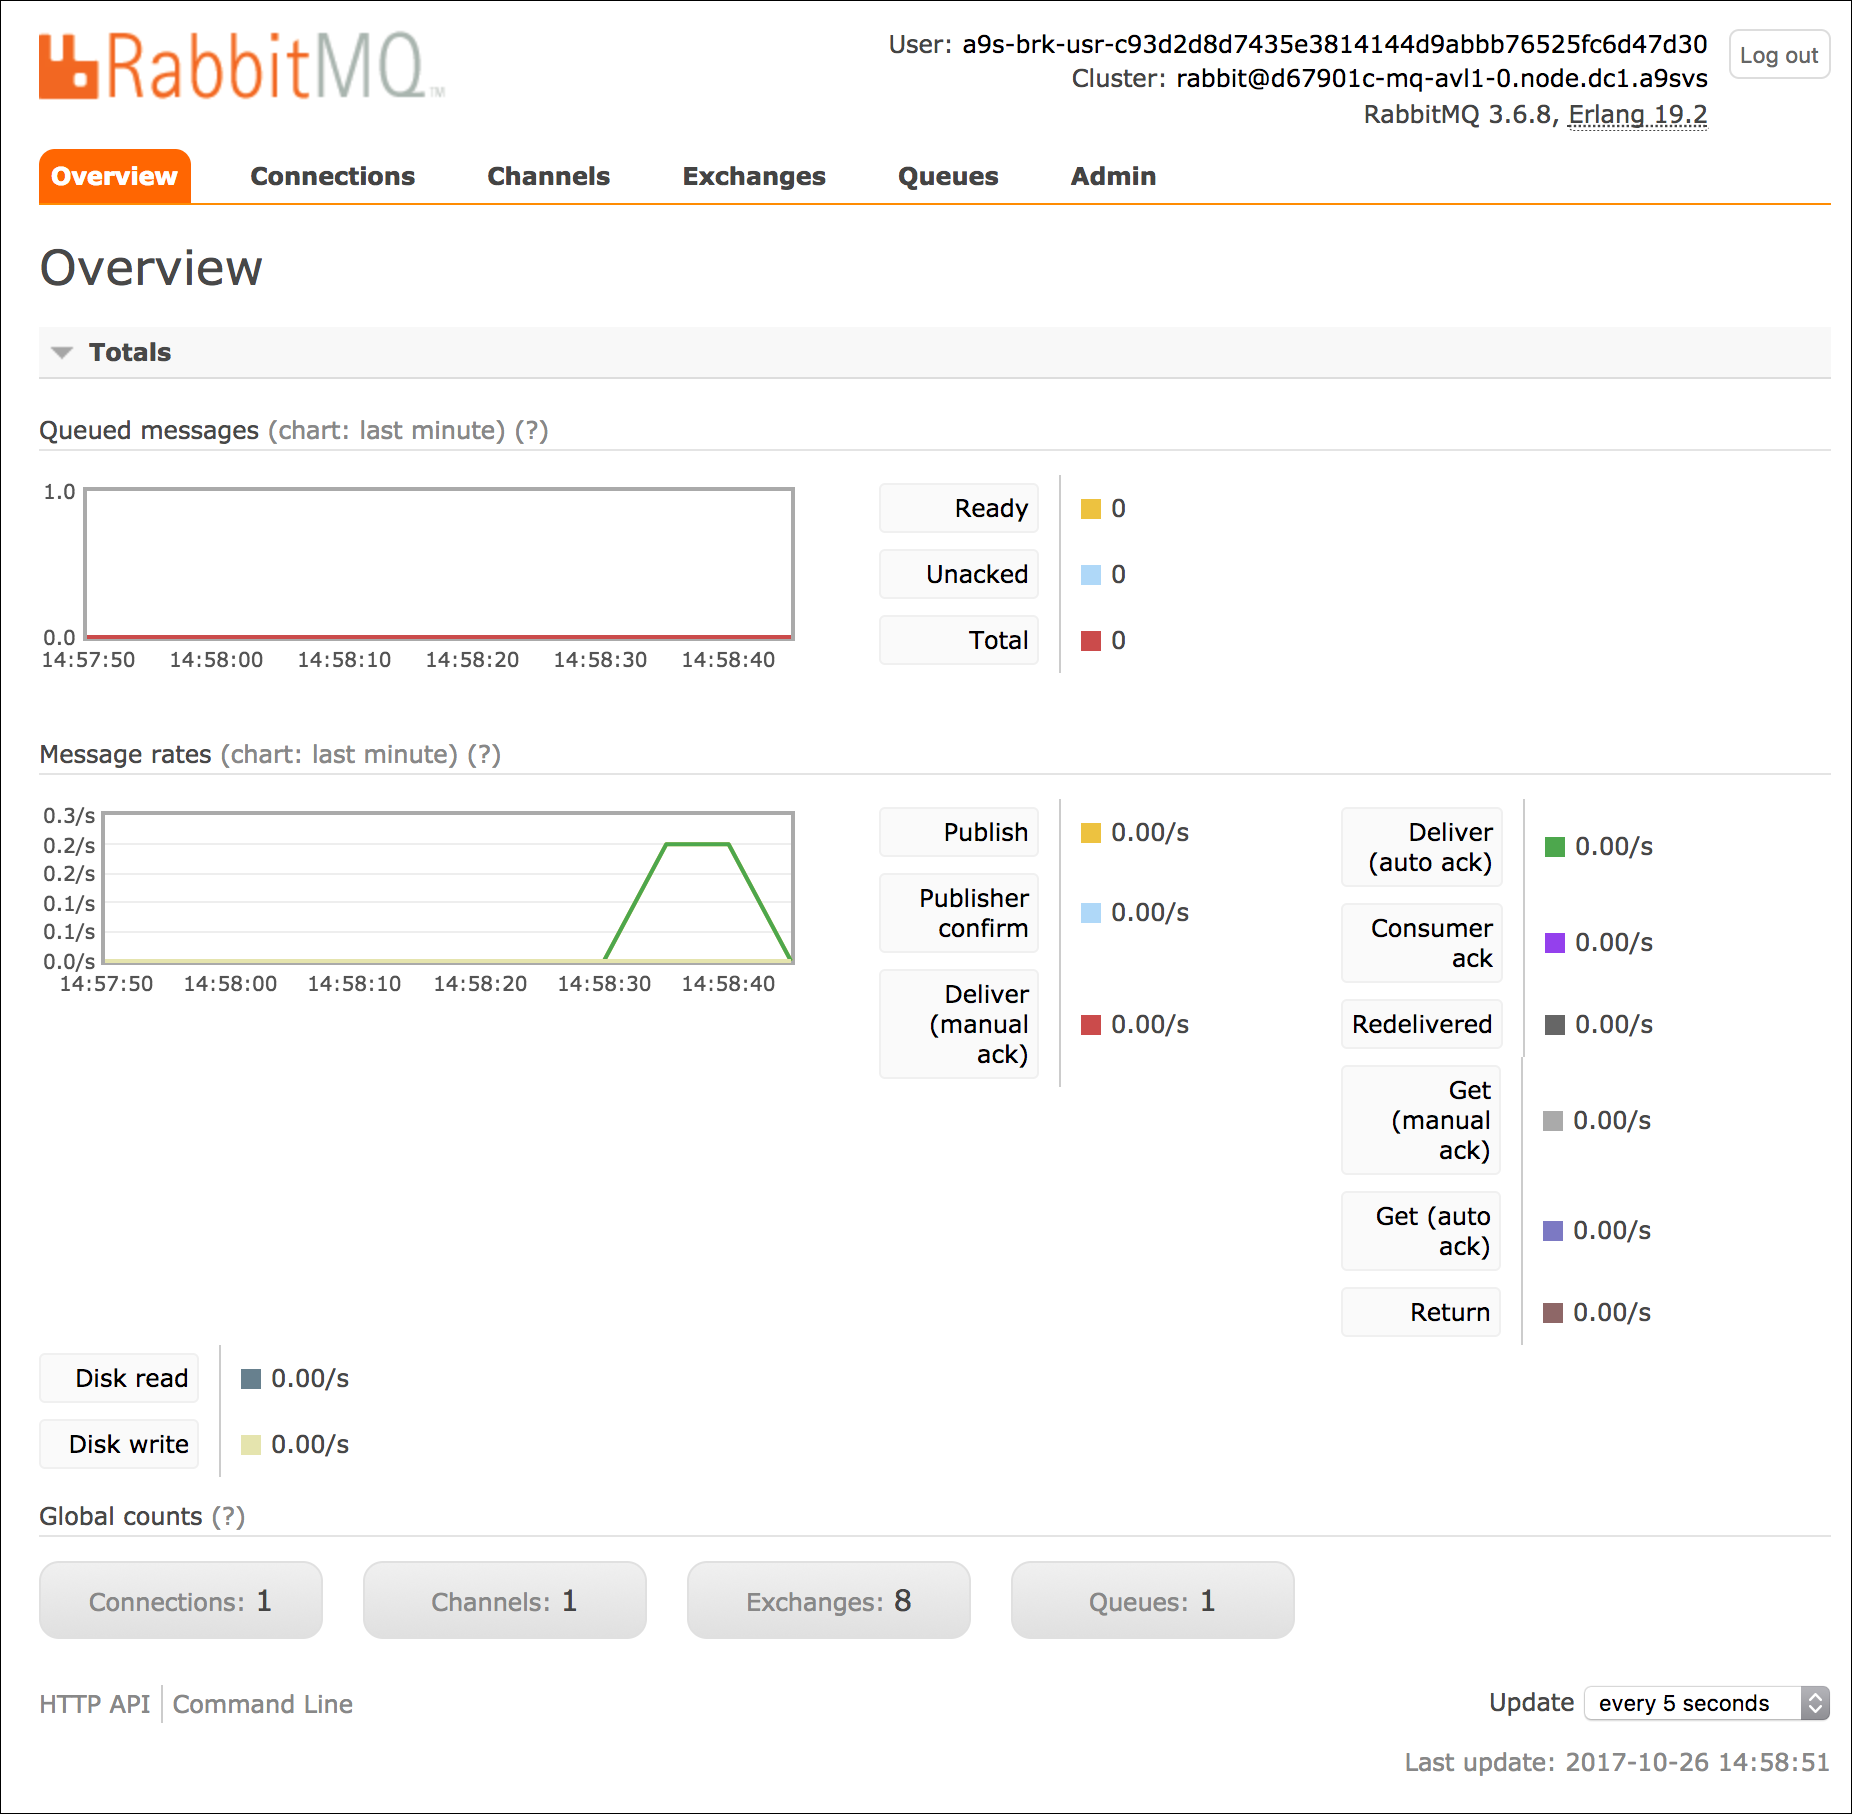Click the Deliver (manual ack) label

[x=959, y=1024]
